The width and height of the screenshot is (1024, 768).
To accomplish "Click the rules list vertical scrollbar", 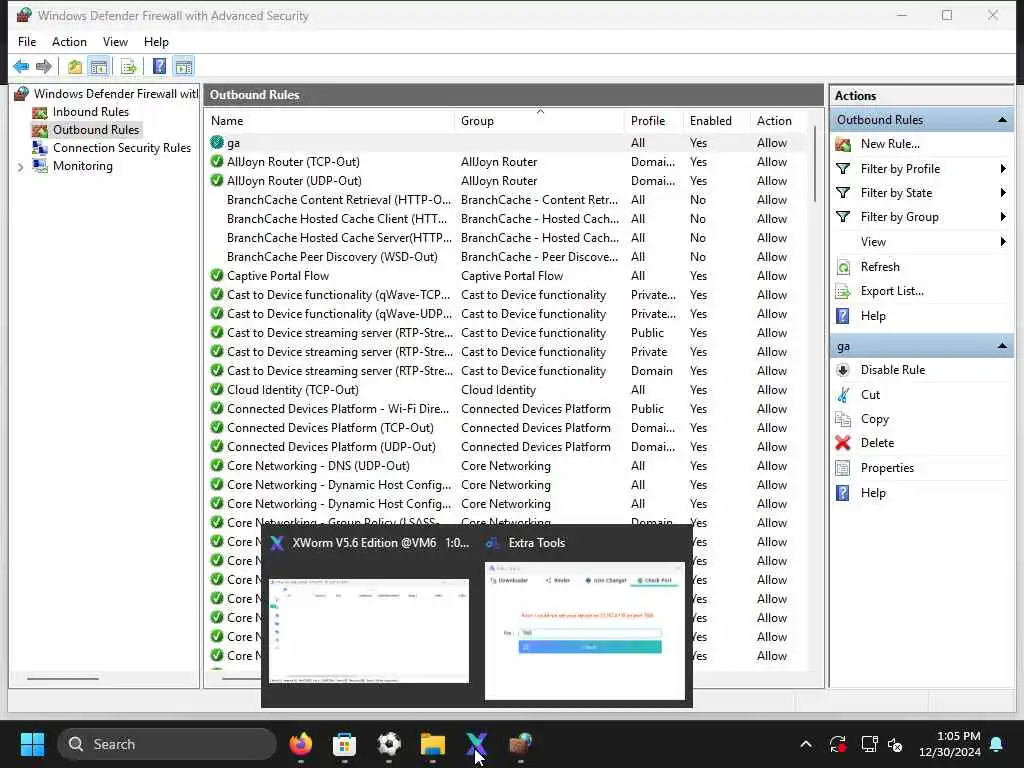I will point(815,163).
